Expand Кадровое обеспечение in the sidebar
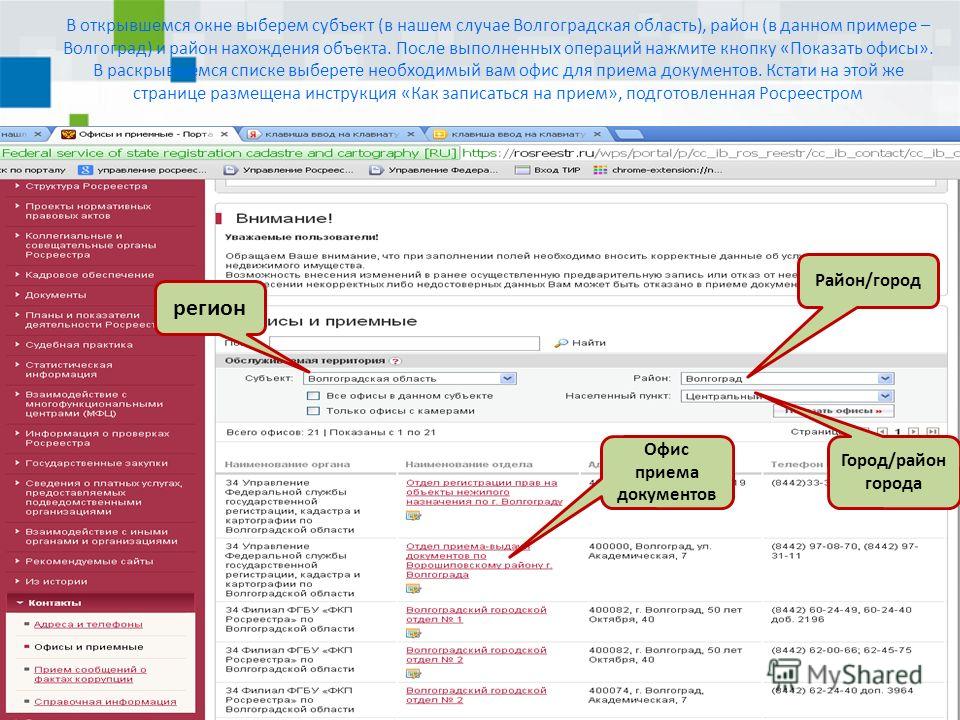Image resolution: width=960 pixels, height=720 pixels. [89, 275]
